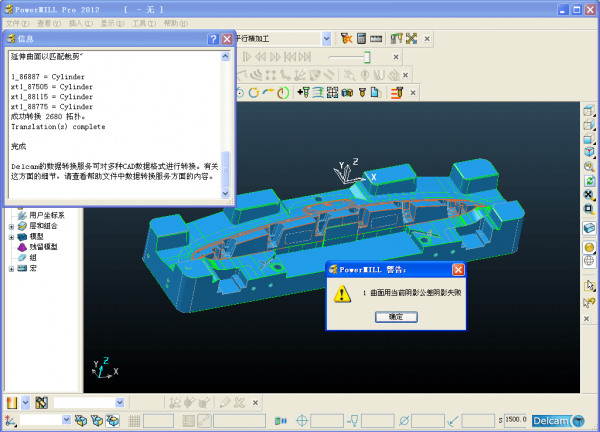The image size is (600, 432).
Task: Expand the 模型 tree node
Action: [x=11, y=237]
